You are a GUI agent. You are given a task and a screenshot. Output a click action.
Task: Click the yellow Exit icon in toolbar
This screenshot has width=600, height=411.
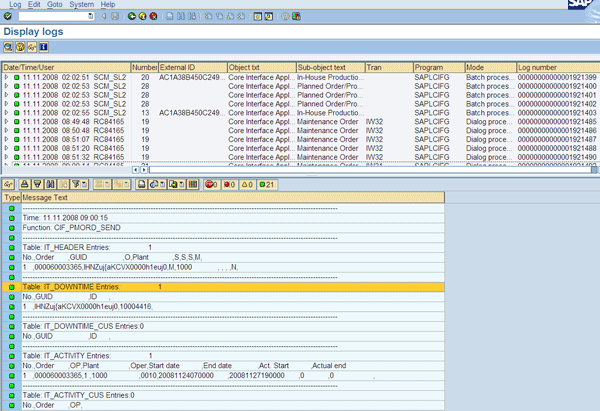click(x=144, y=18)
